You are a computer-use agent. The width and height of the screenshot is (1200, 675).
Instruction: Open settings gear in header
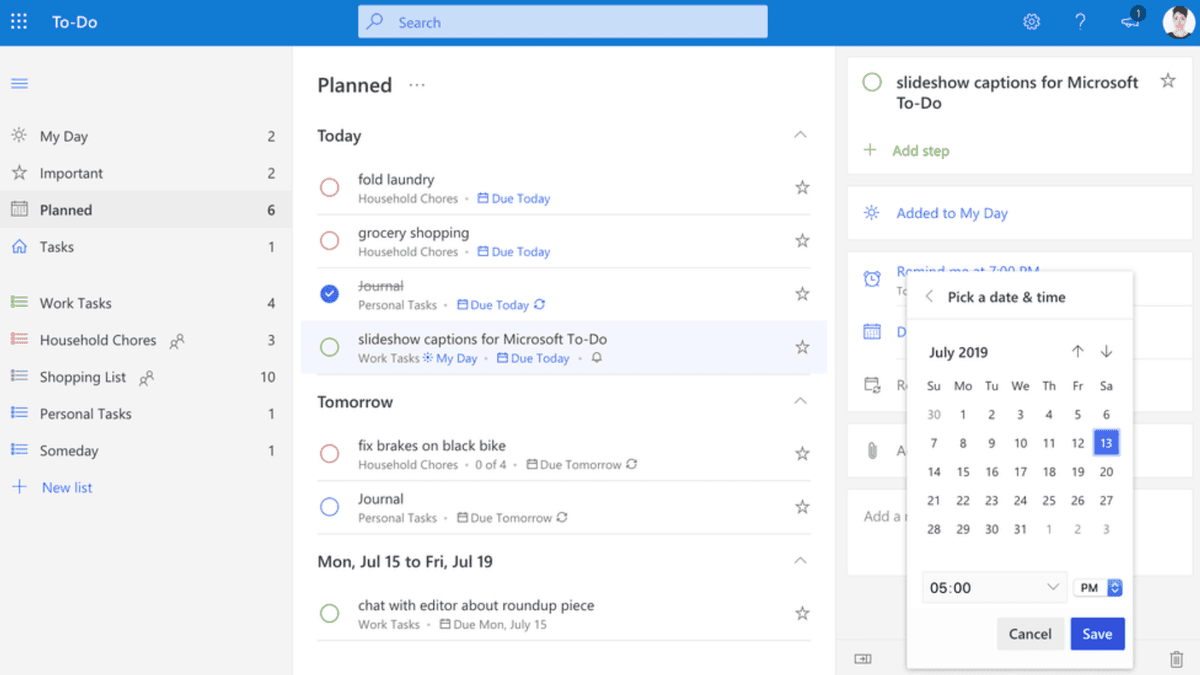1031,22
